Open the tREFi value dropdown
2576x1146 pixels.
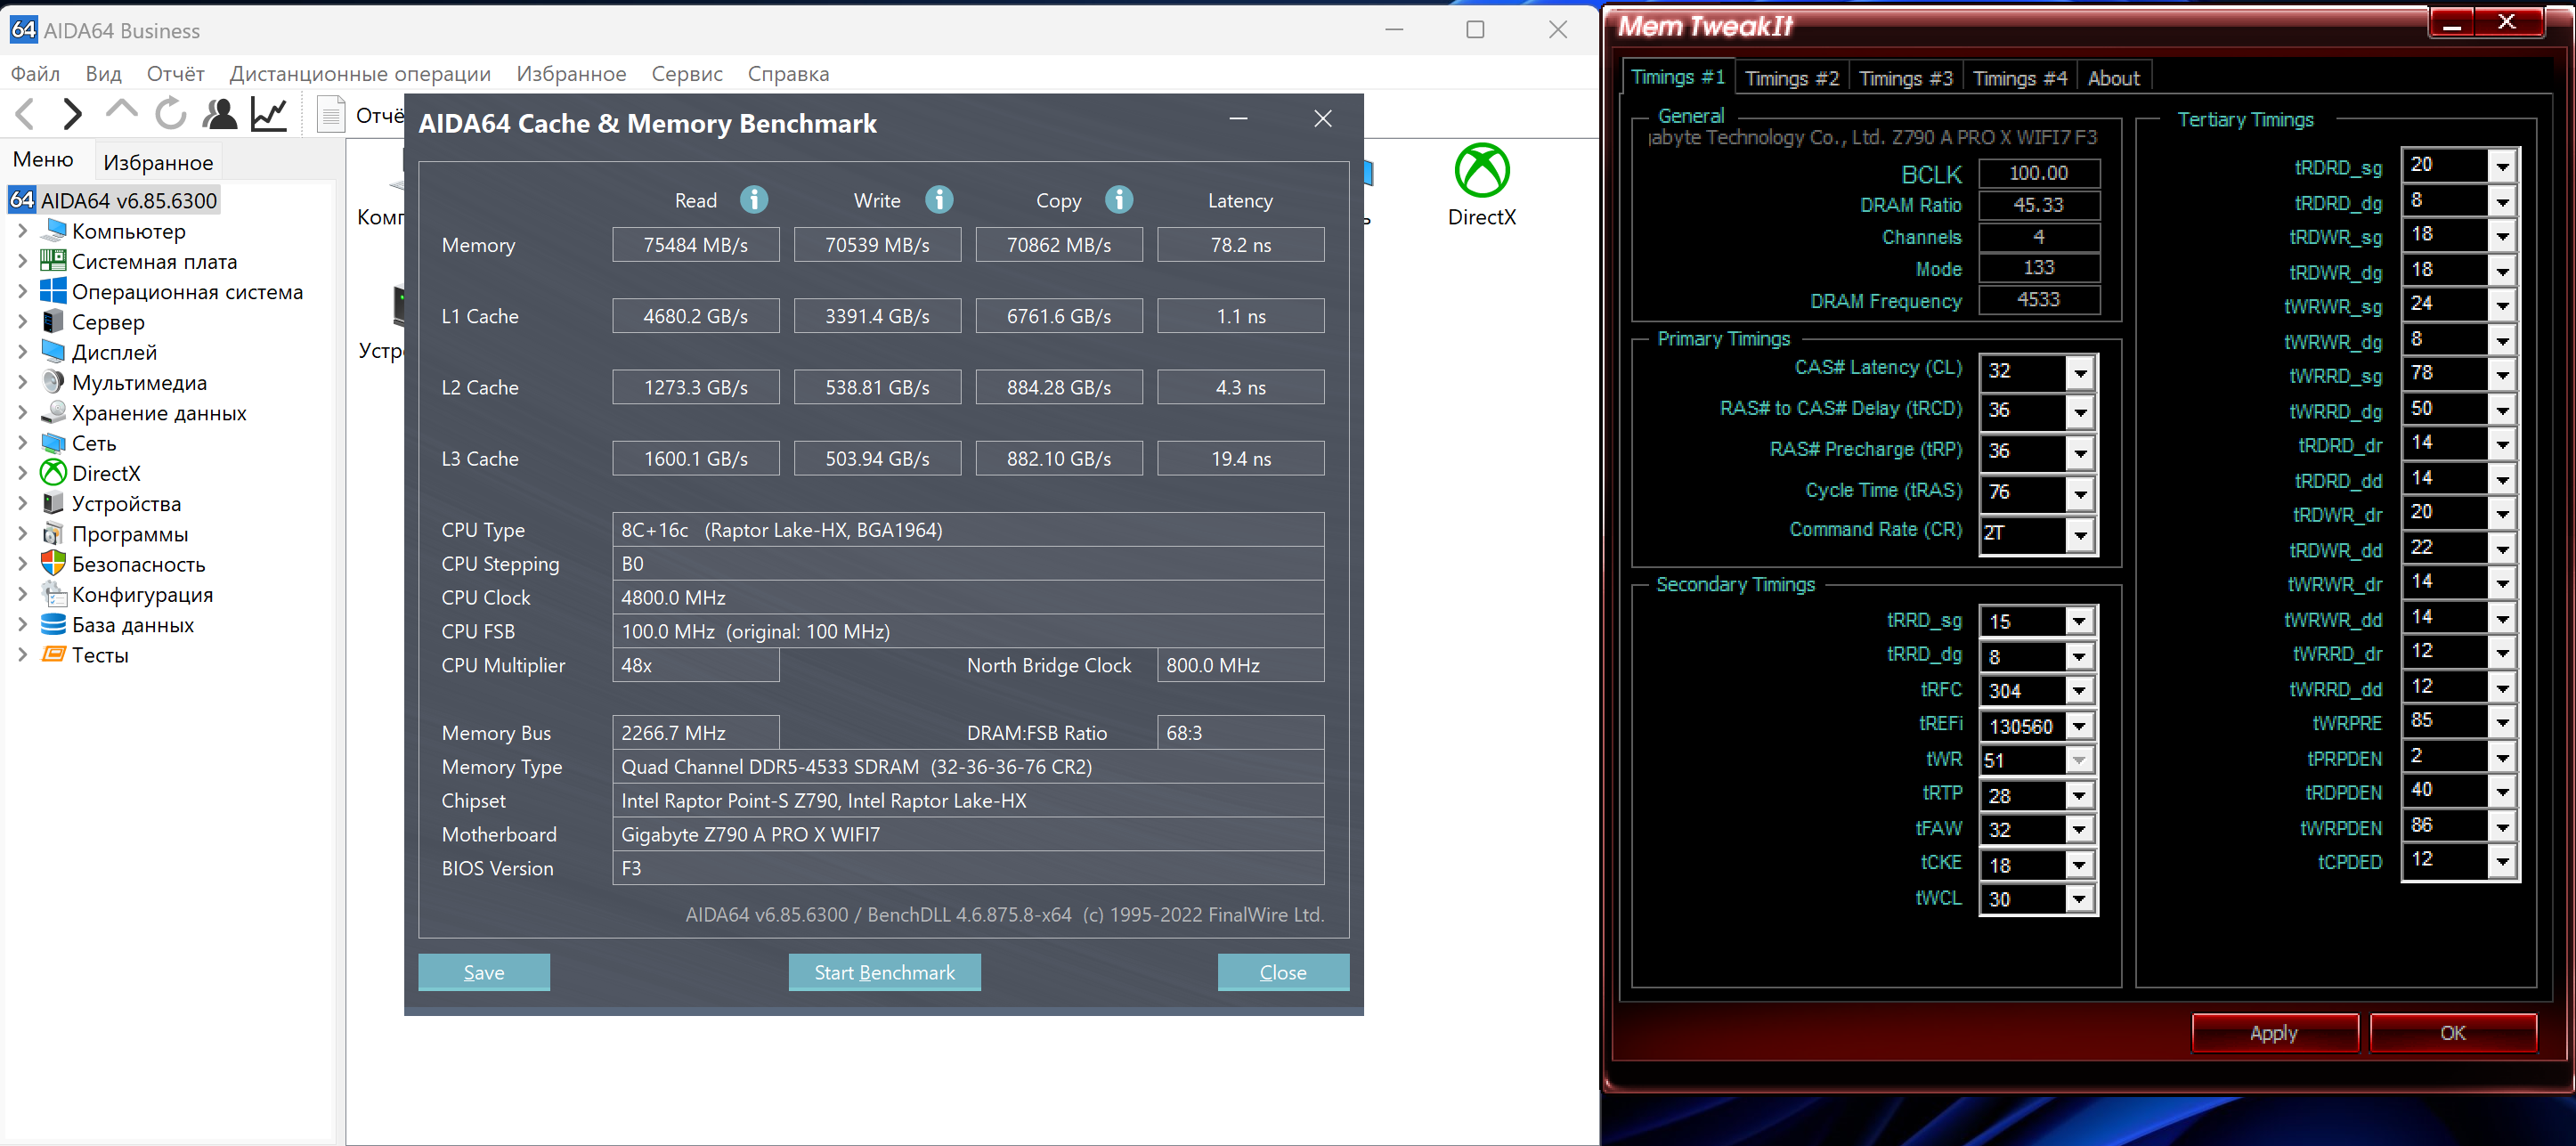(2078, 726)
